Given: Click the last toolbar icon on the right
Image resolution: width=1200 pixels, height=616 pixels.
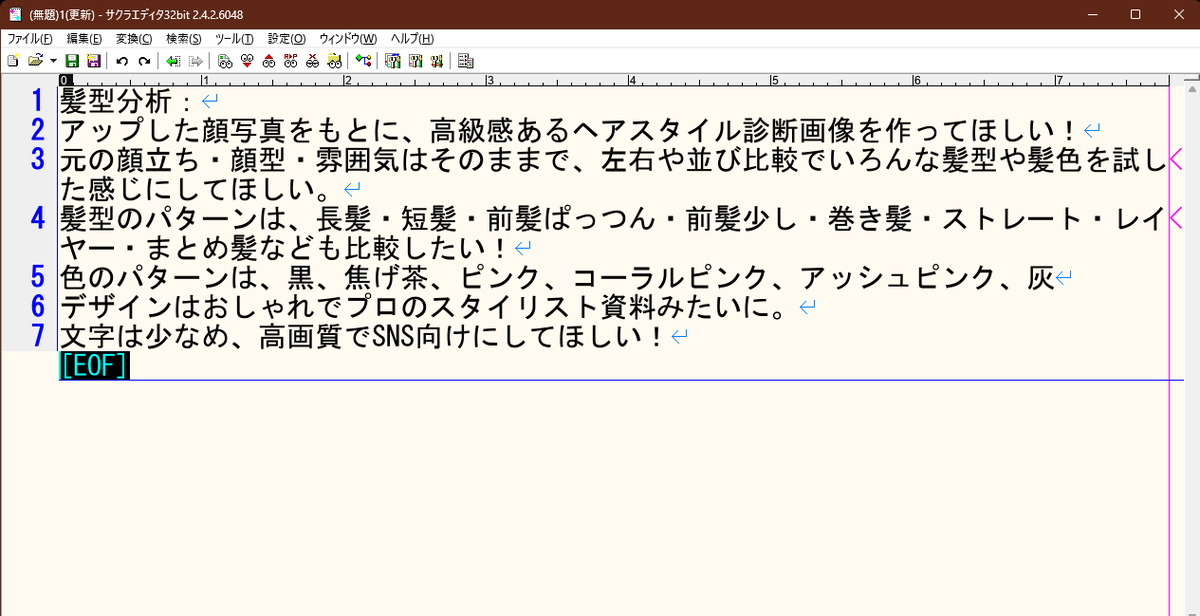Looking at the screenshot, I should (x=465, y=61).
